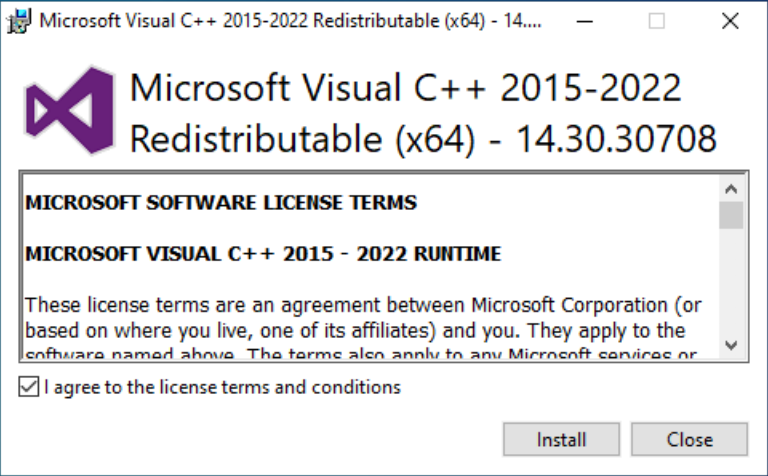Click the 'based on where you live' license line
The image size is (768, 476).
tap(355, 331)
